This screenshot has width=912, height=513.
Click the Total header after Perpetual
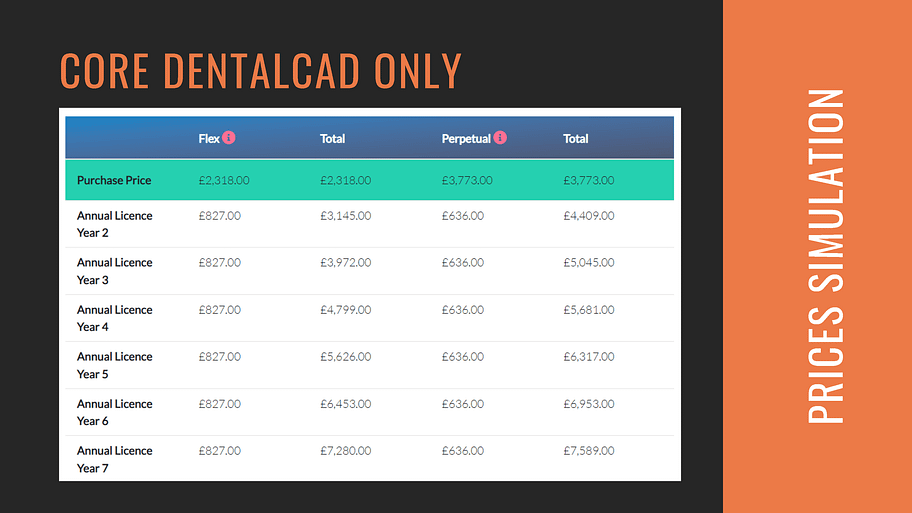(x=575, y=138)
